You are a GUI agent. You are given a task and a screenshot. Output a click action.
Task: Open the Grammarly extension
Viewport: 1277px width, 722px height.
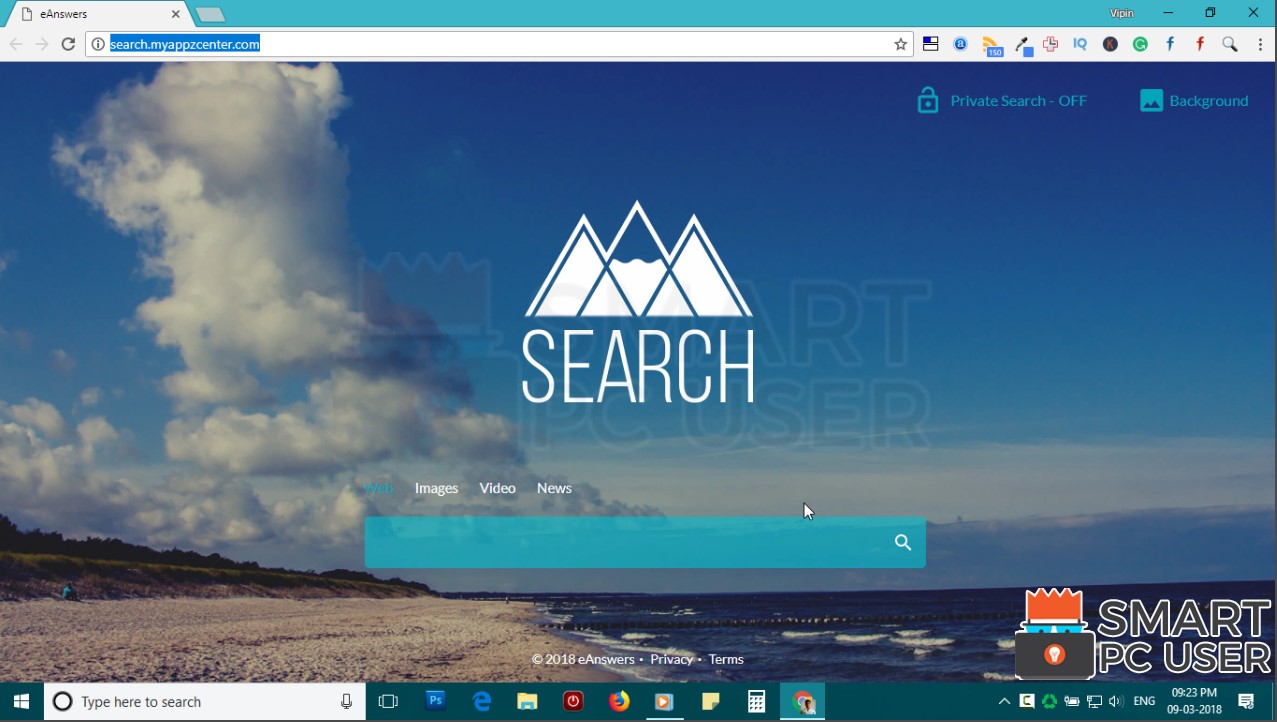tap(1140, 44)
